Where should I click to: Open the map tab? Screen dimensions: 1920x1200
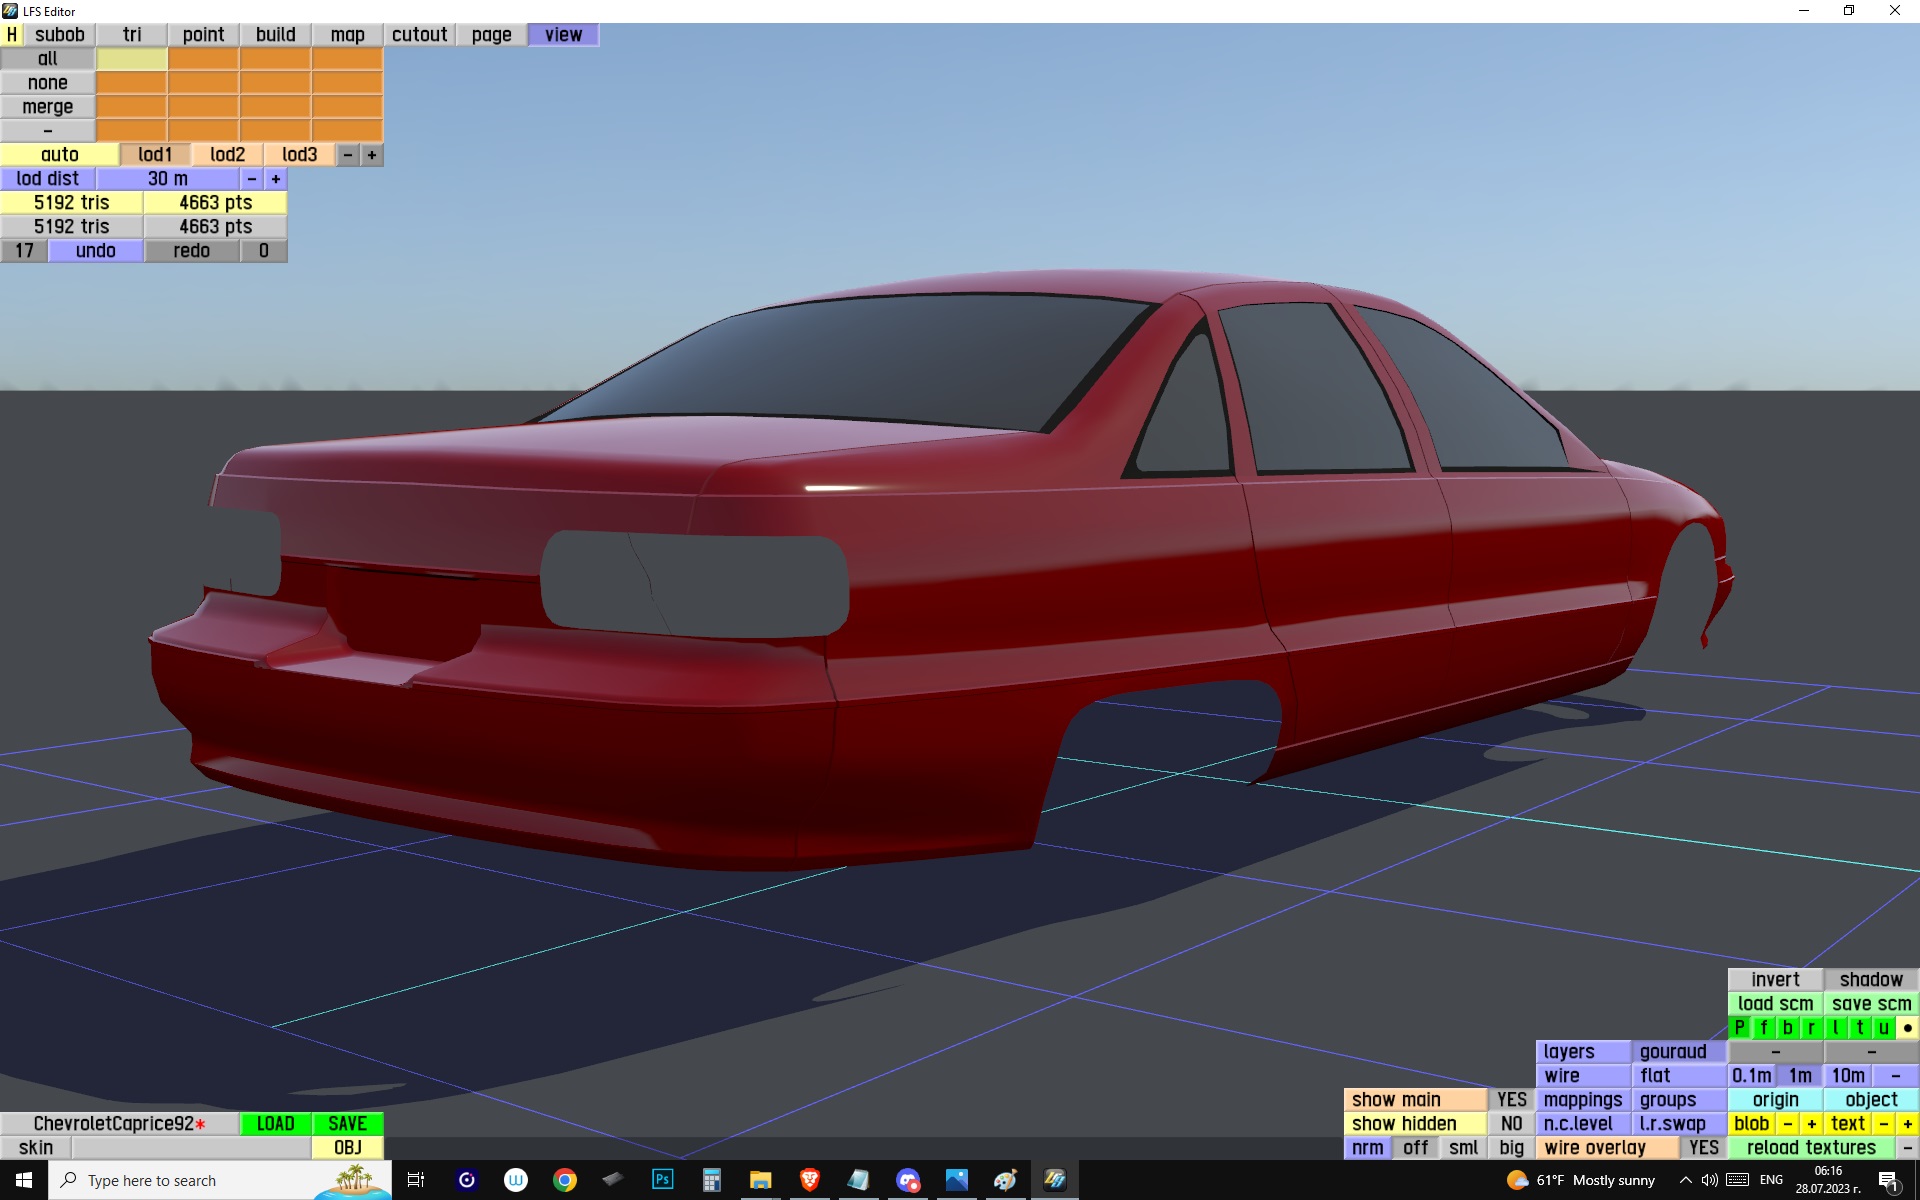click(347, 35)
